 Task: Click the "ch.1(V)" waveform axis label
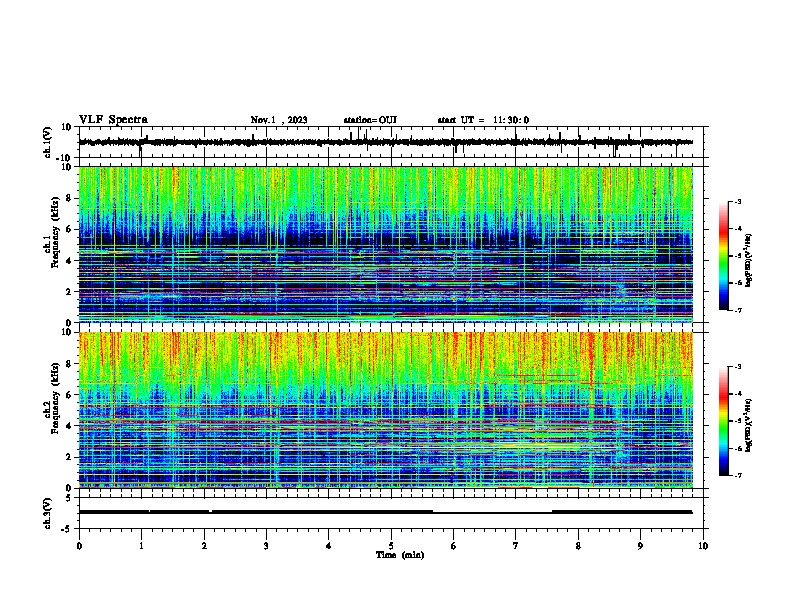click(x=48, y=142)
